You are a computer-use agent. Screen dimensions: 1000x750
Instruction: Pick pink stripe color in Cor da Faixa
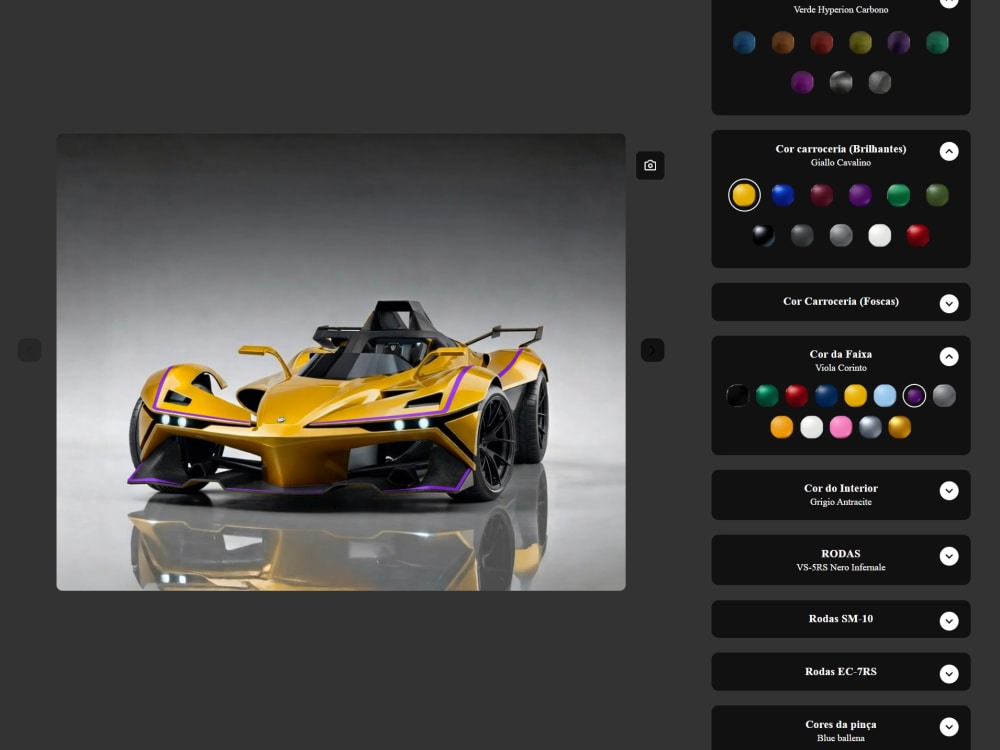(x=841, y=427)
